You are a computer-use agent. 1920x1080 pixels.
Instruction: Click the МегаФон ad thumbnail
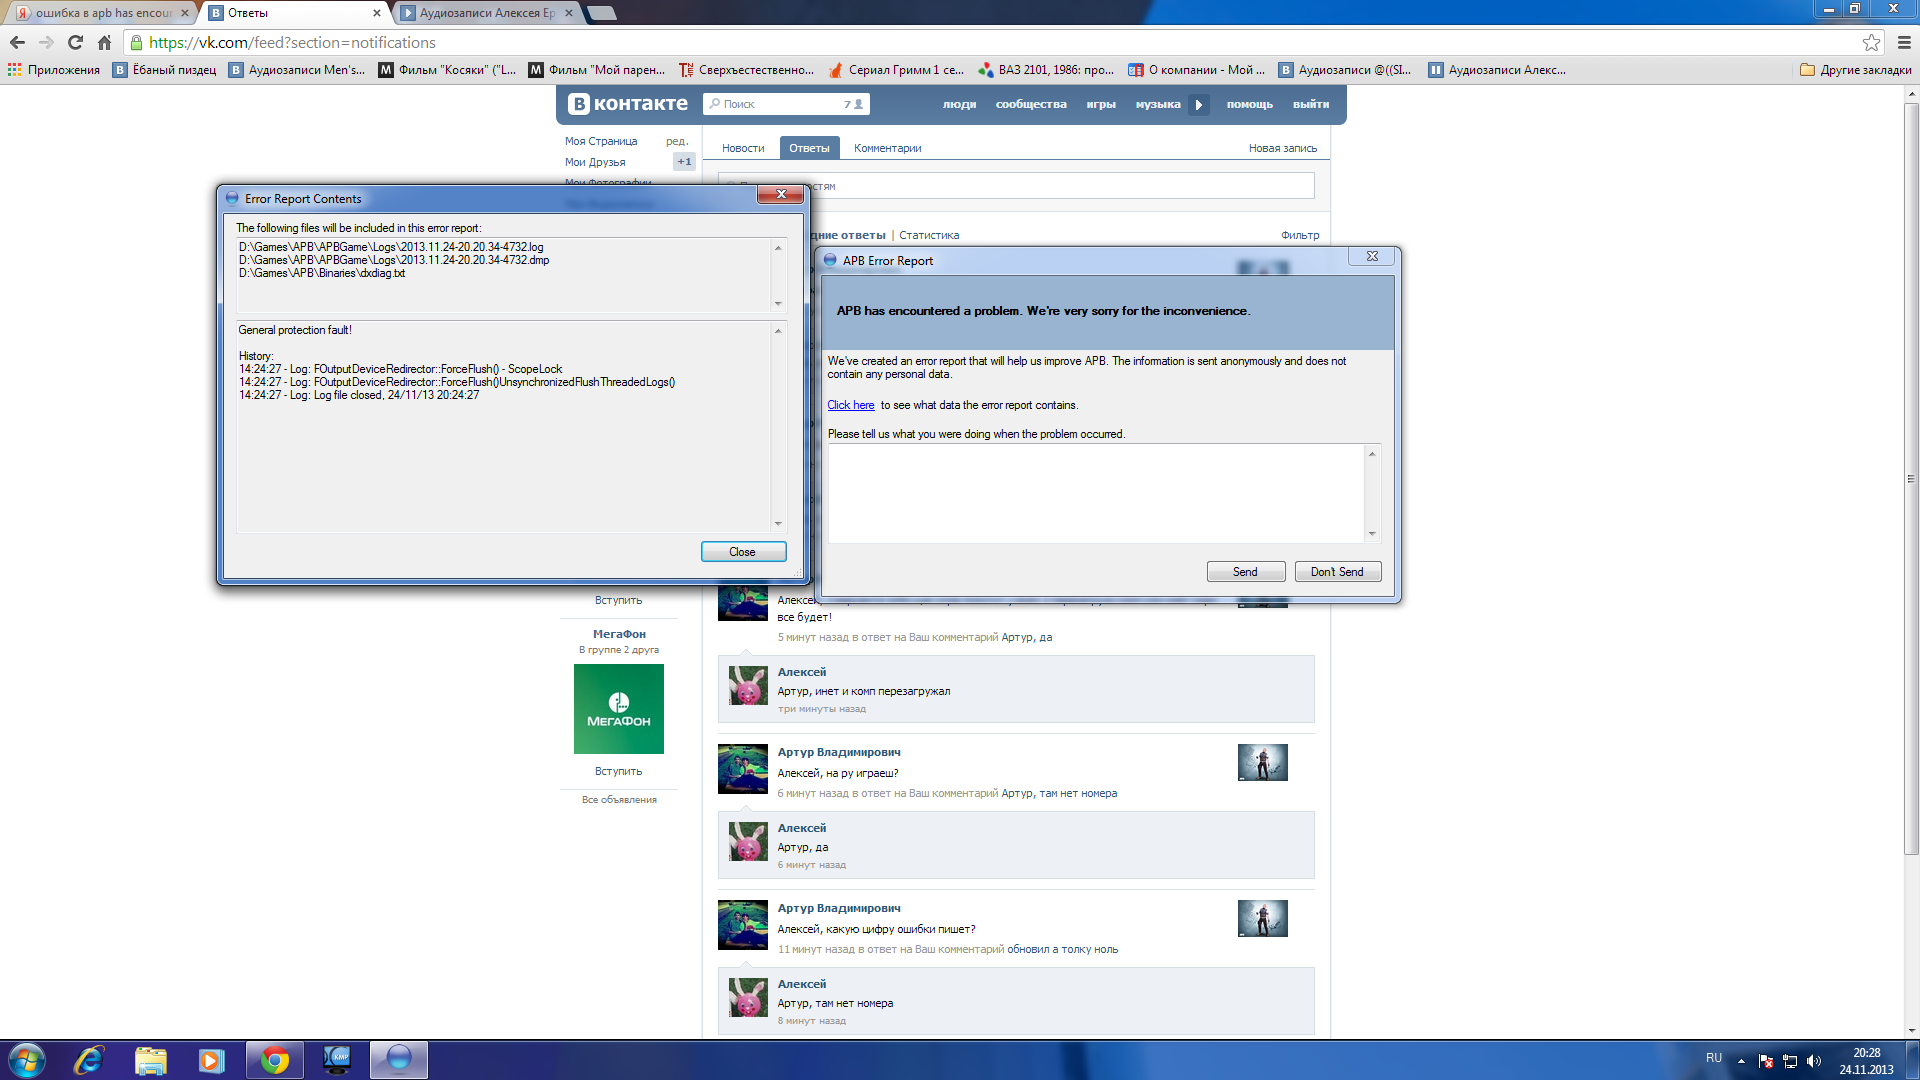click(x=618, y=709)
